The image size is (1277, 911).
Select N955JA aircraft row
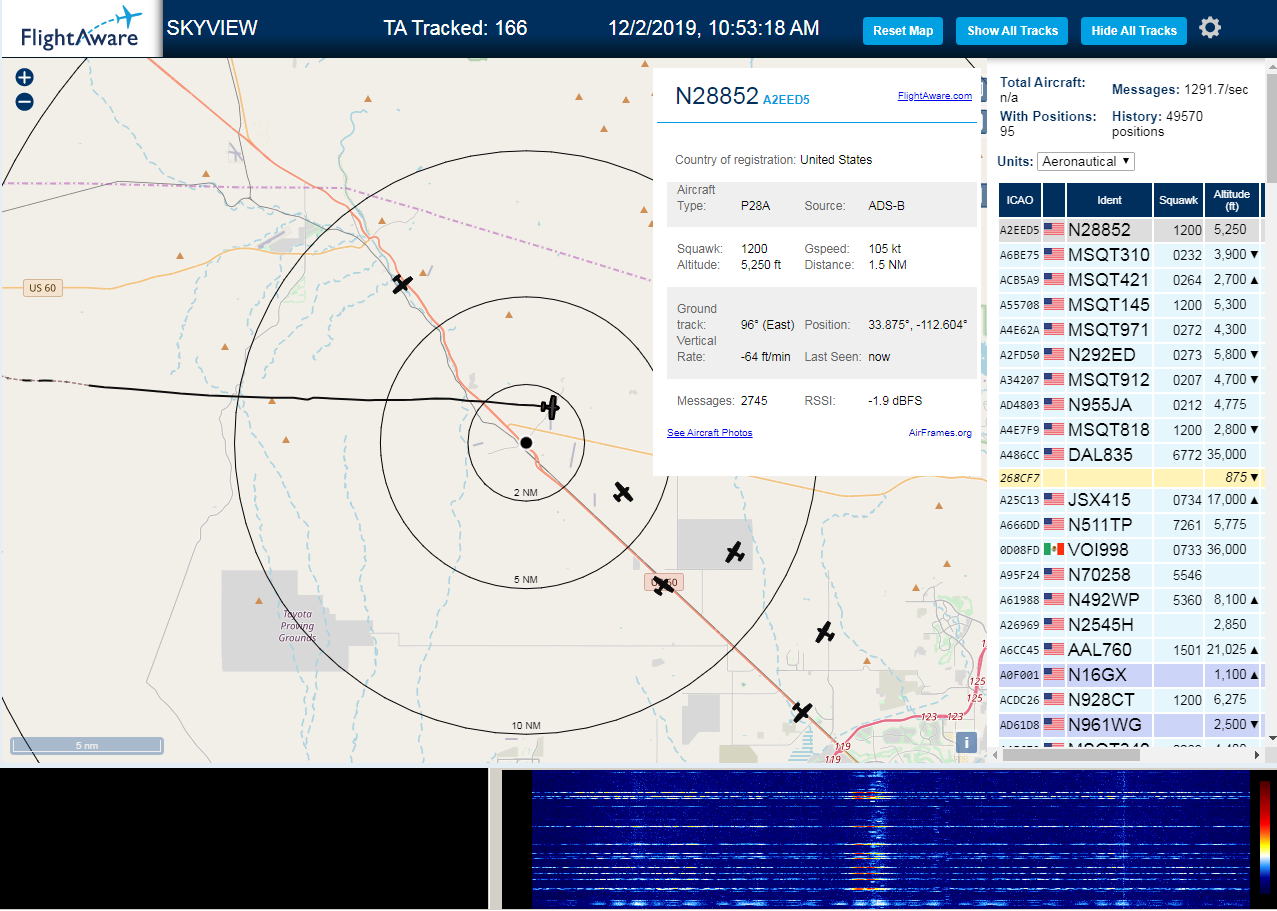(1130, 404)
